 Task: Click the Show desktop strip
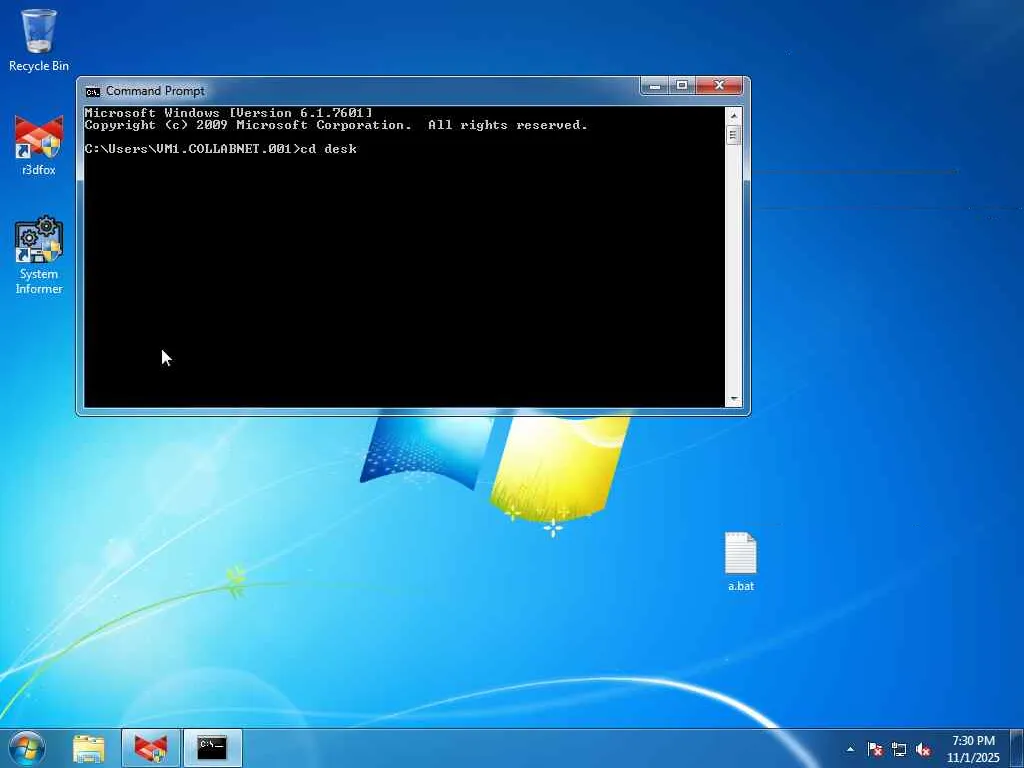[1017, 748]
